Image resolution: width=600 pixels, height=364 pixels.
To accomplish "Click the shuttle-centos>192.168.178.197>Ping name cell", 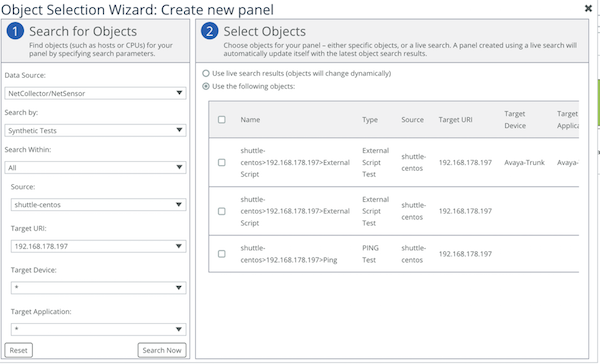I will point(289,254).
